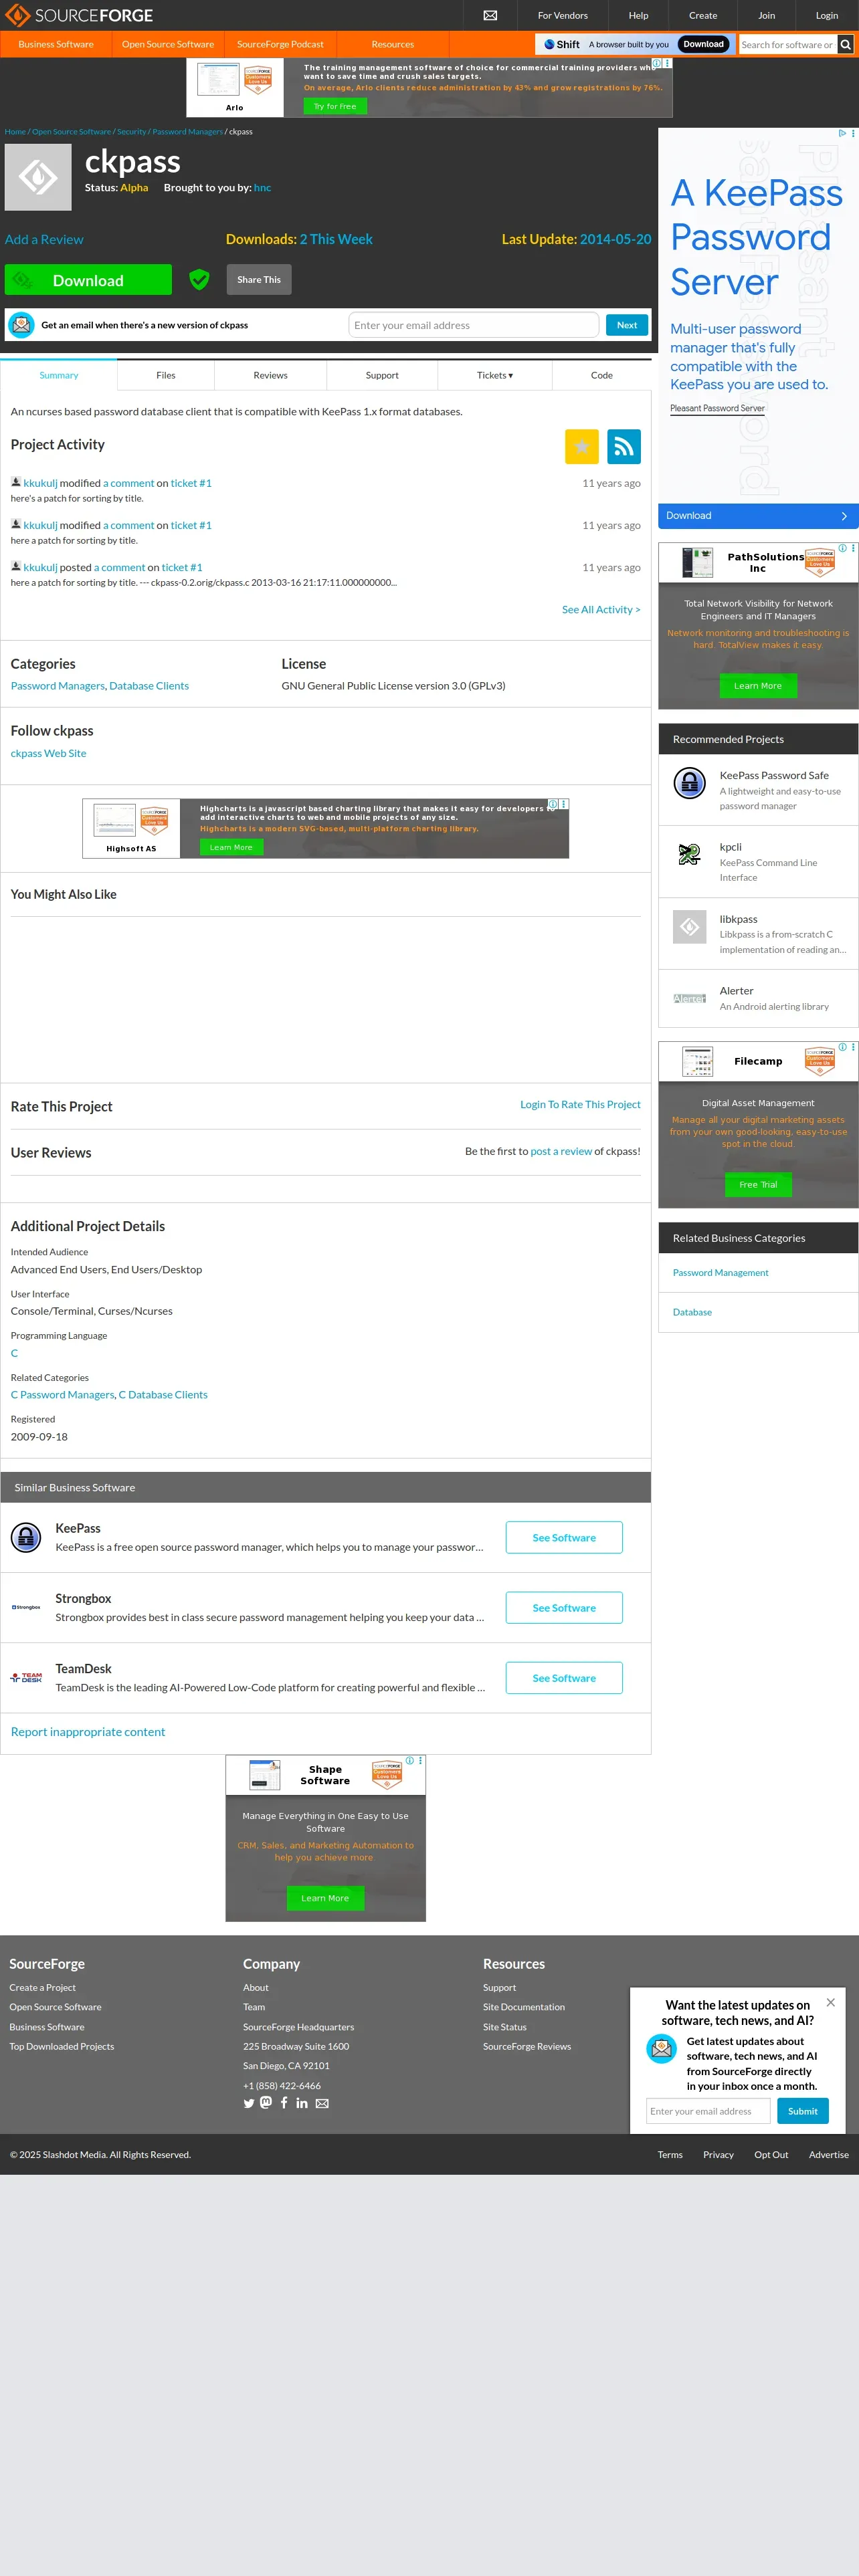Click the search for software field

point(788,44)
